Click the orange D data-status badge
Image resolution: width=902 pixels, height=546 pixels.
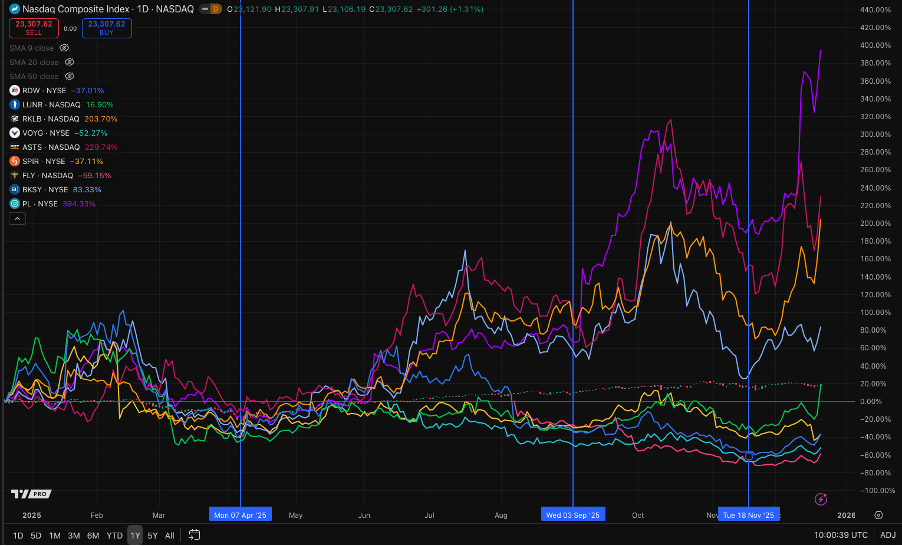(219, 10)
